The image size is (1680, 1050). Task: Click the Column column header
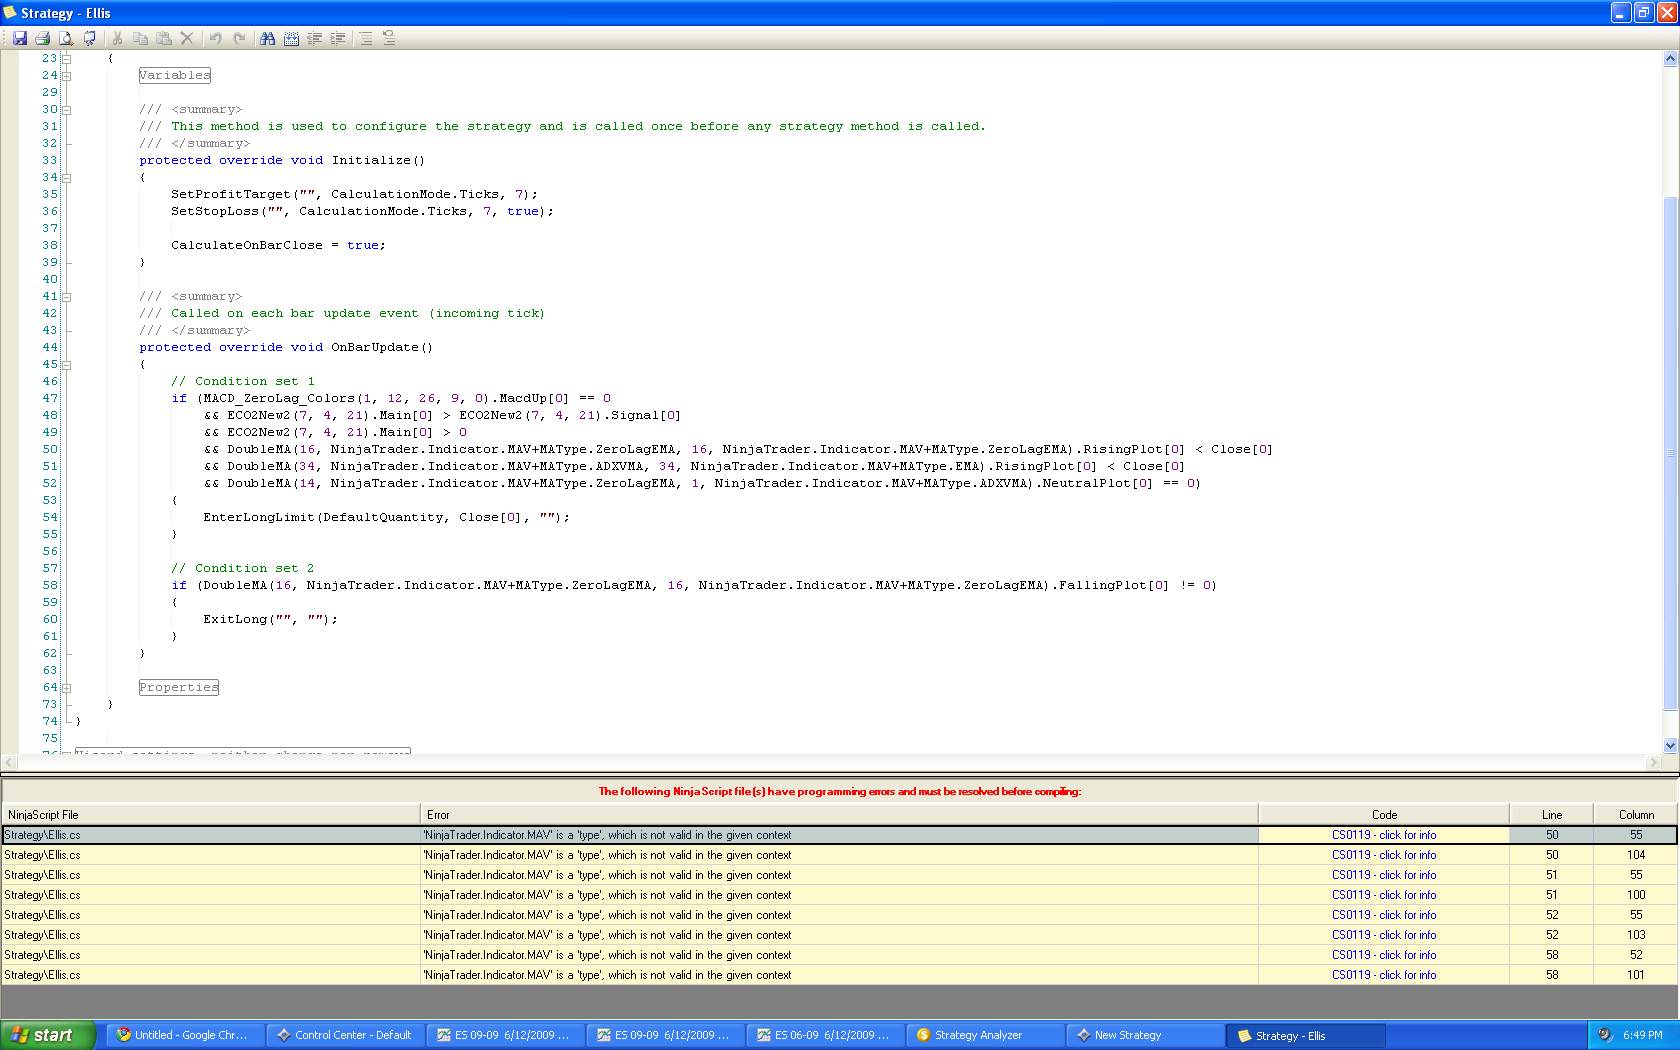pyautogui.click(x=1636, y=815)
